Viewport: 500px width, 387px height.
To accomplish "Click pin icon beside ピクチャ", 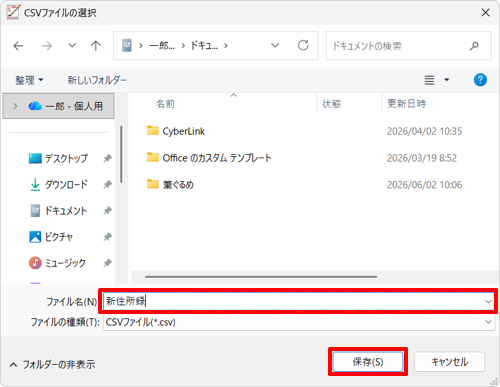I will pos(107,237).
